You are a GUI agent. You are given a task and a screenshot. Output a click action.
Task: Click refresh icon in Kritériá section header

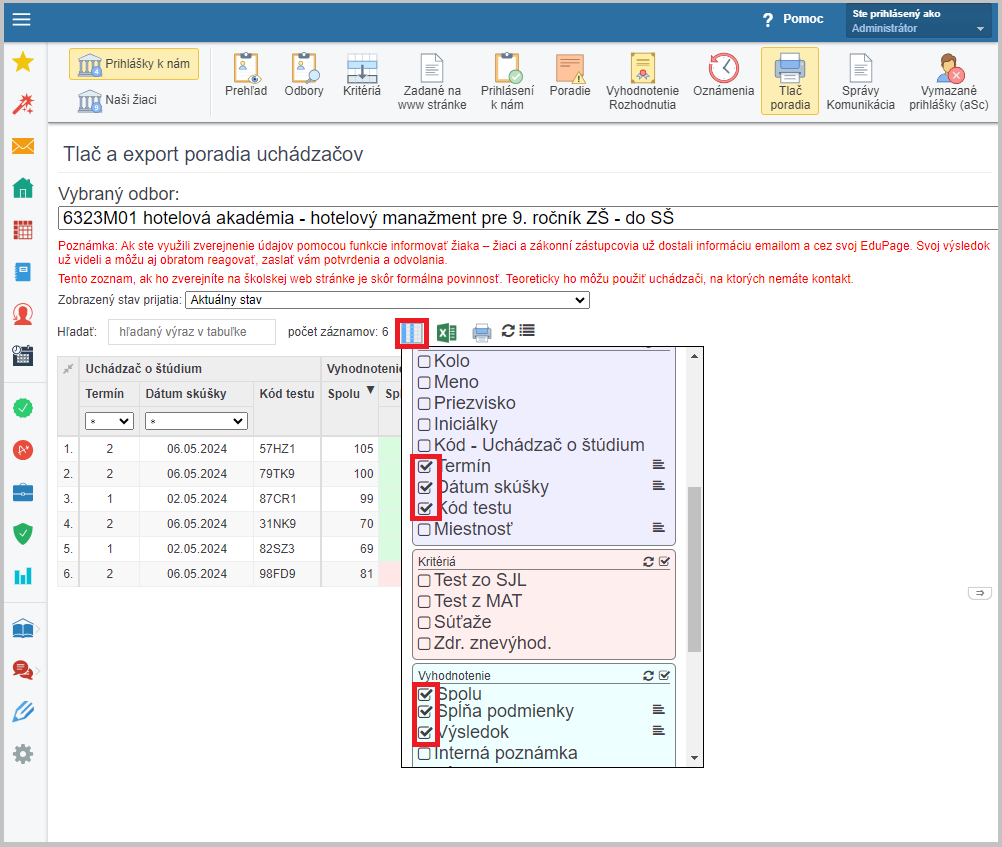click(x=649, y=561)
